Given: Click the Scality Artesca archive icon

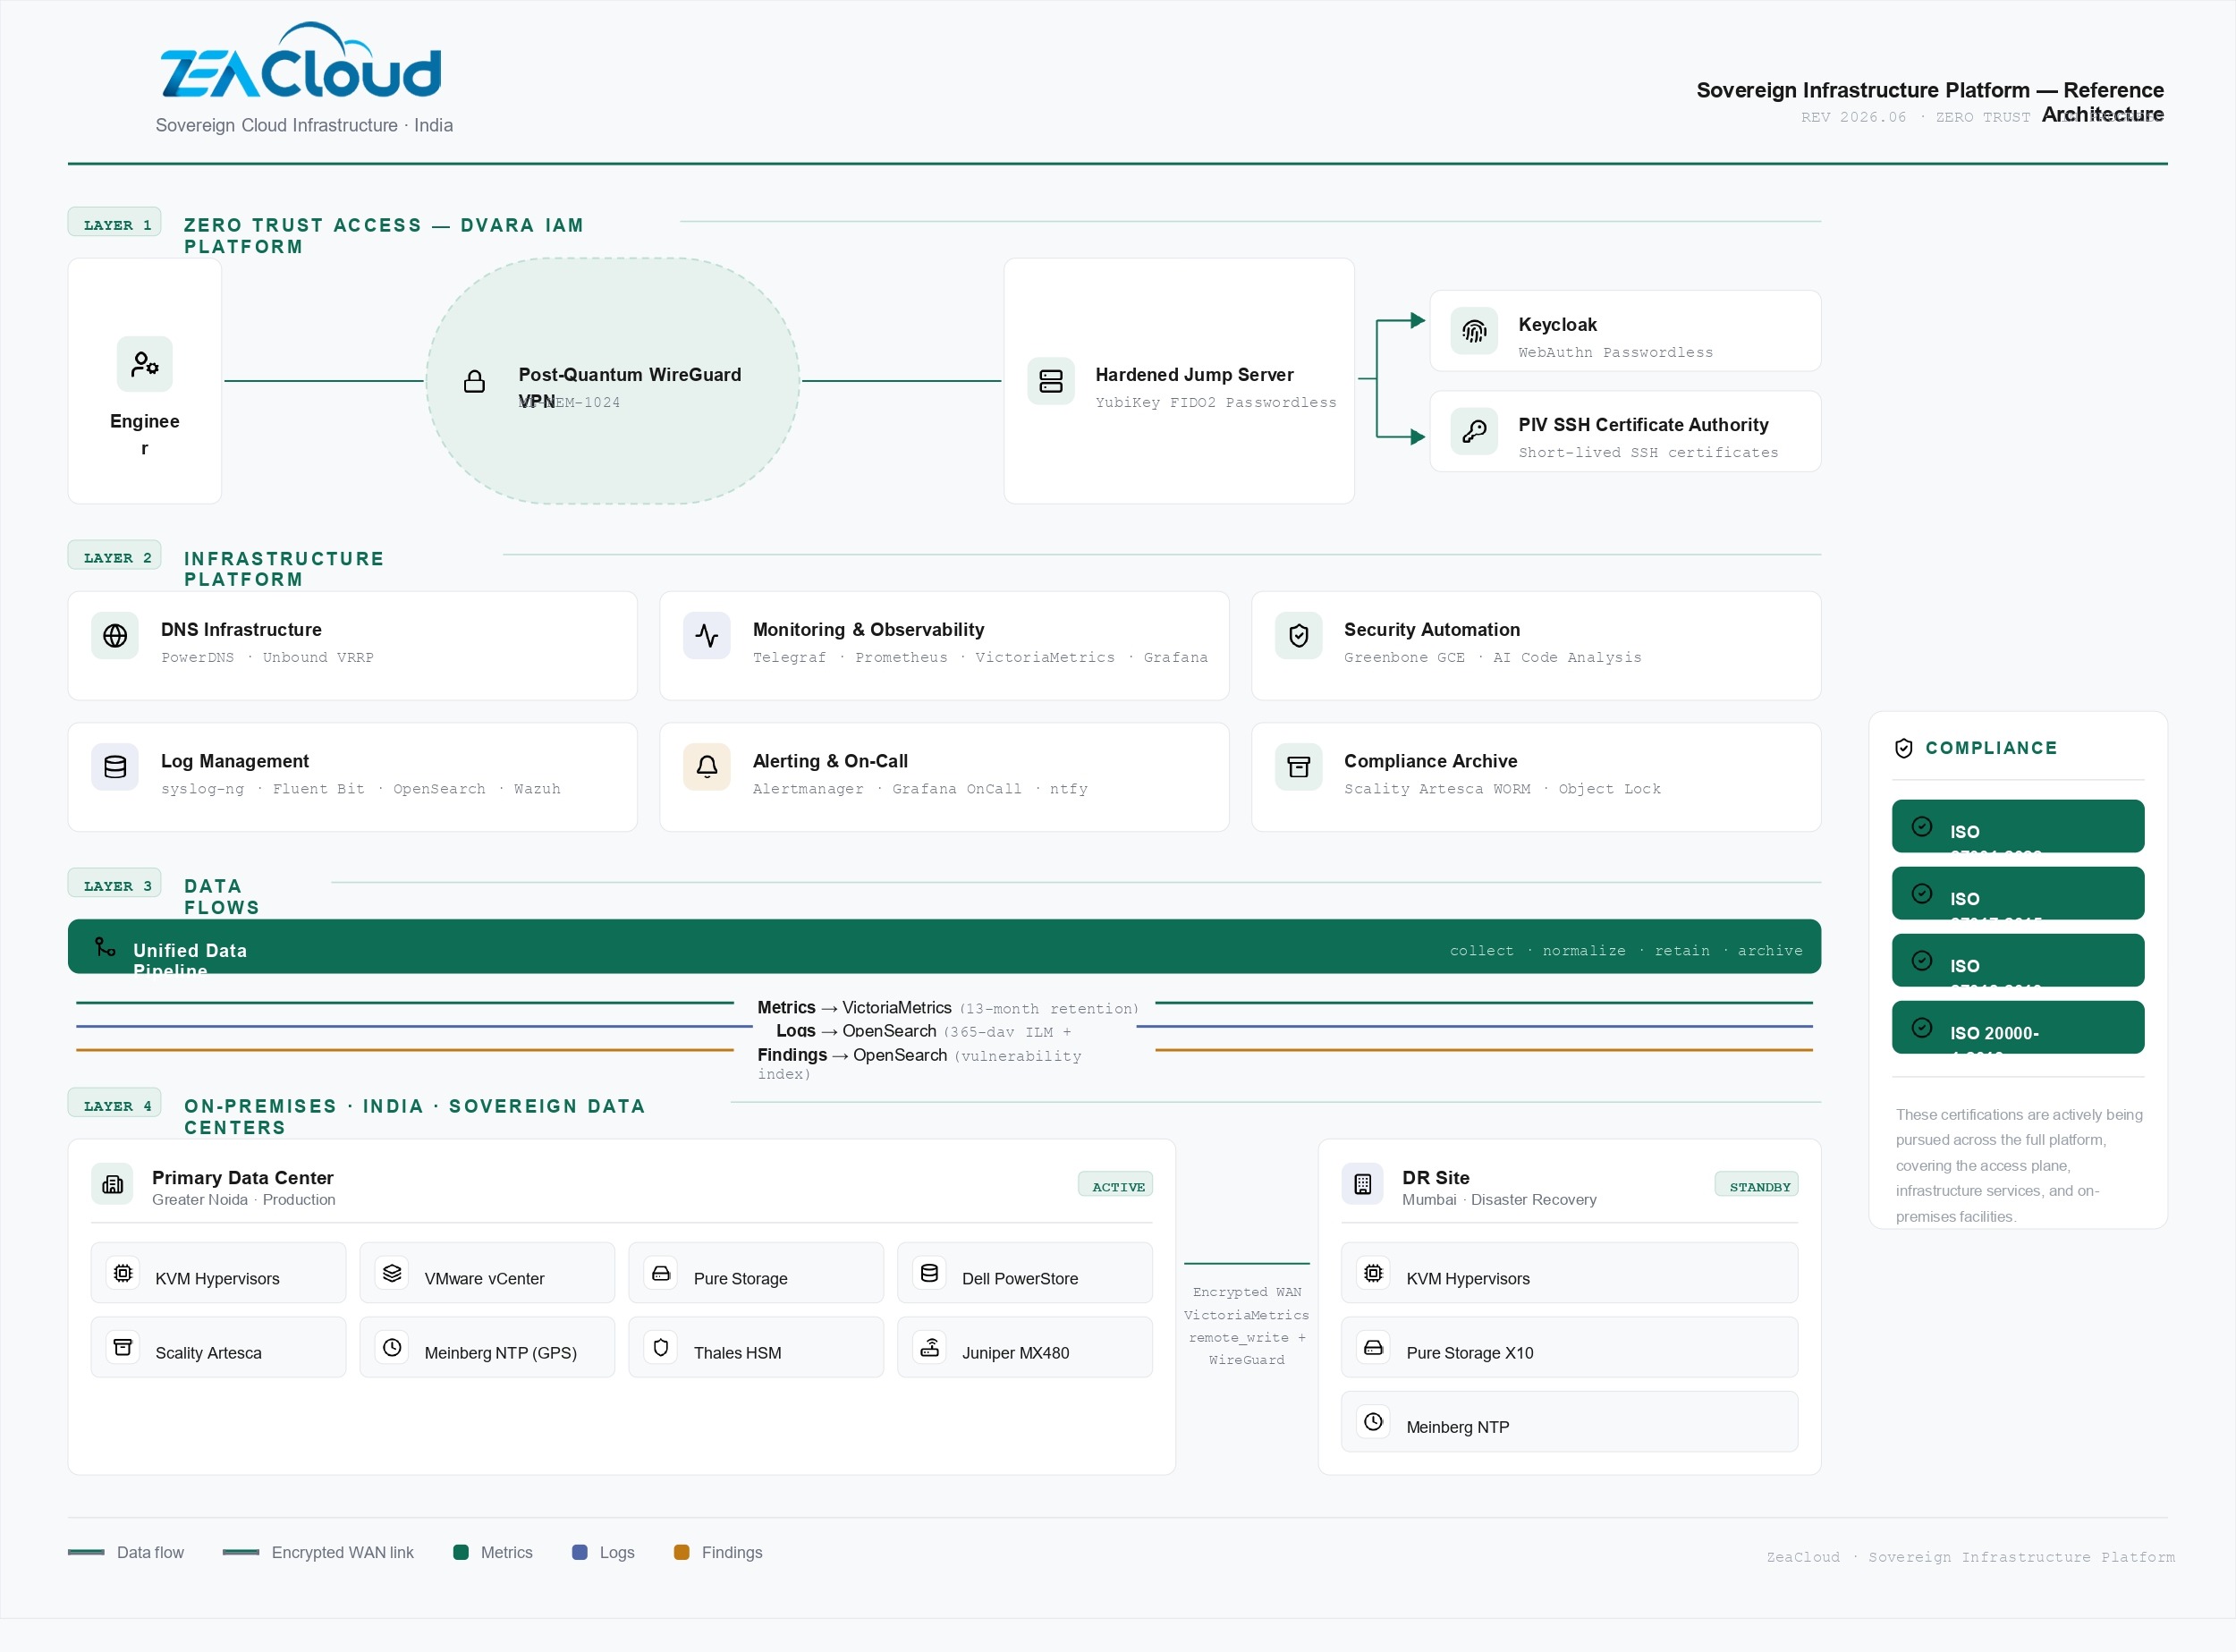Looking at the screenshot, I should click(x=123, y=1347).
